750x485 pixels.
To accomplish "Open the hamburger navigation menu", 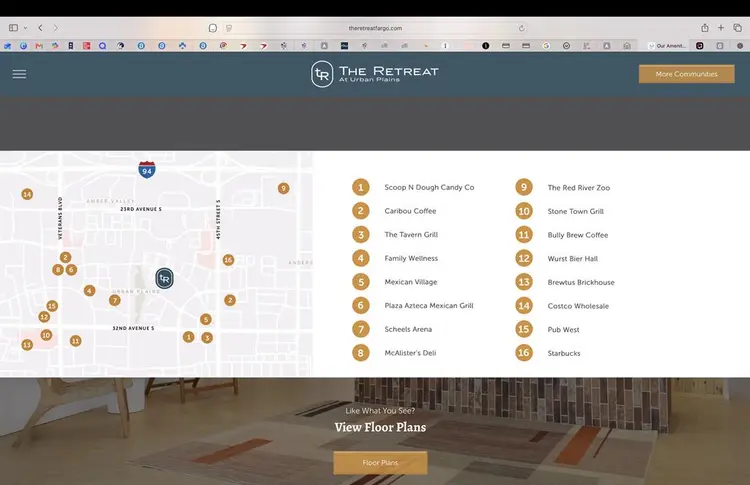I will pos(19,74).
